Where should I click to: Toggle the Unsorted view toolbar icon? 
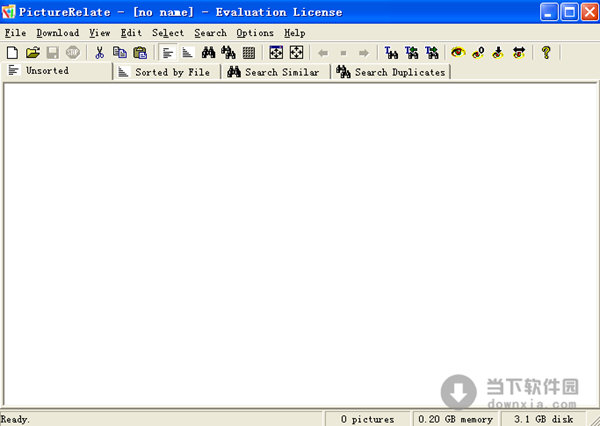pyautogui.click(x=168, y=52)
